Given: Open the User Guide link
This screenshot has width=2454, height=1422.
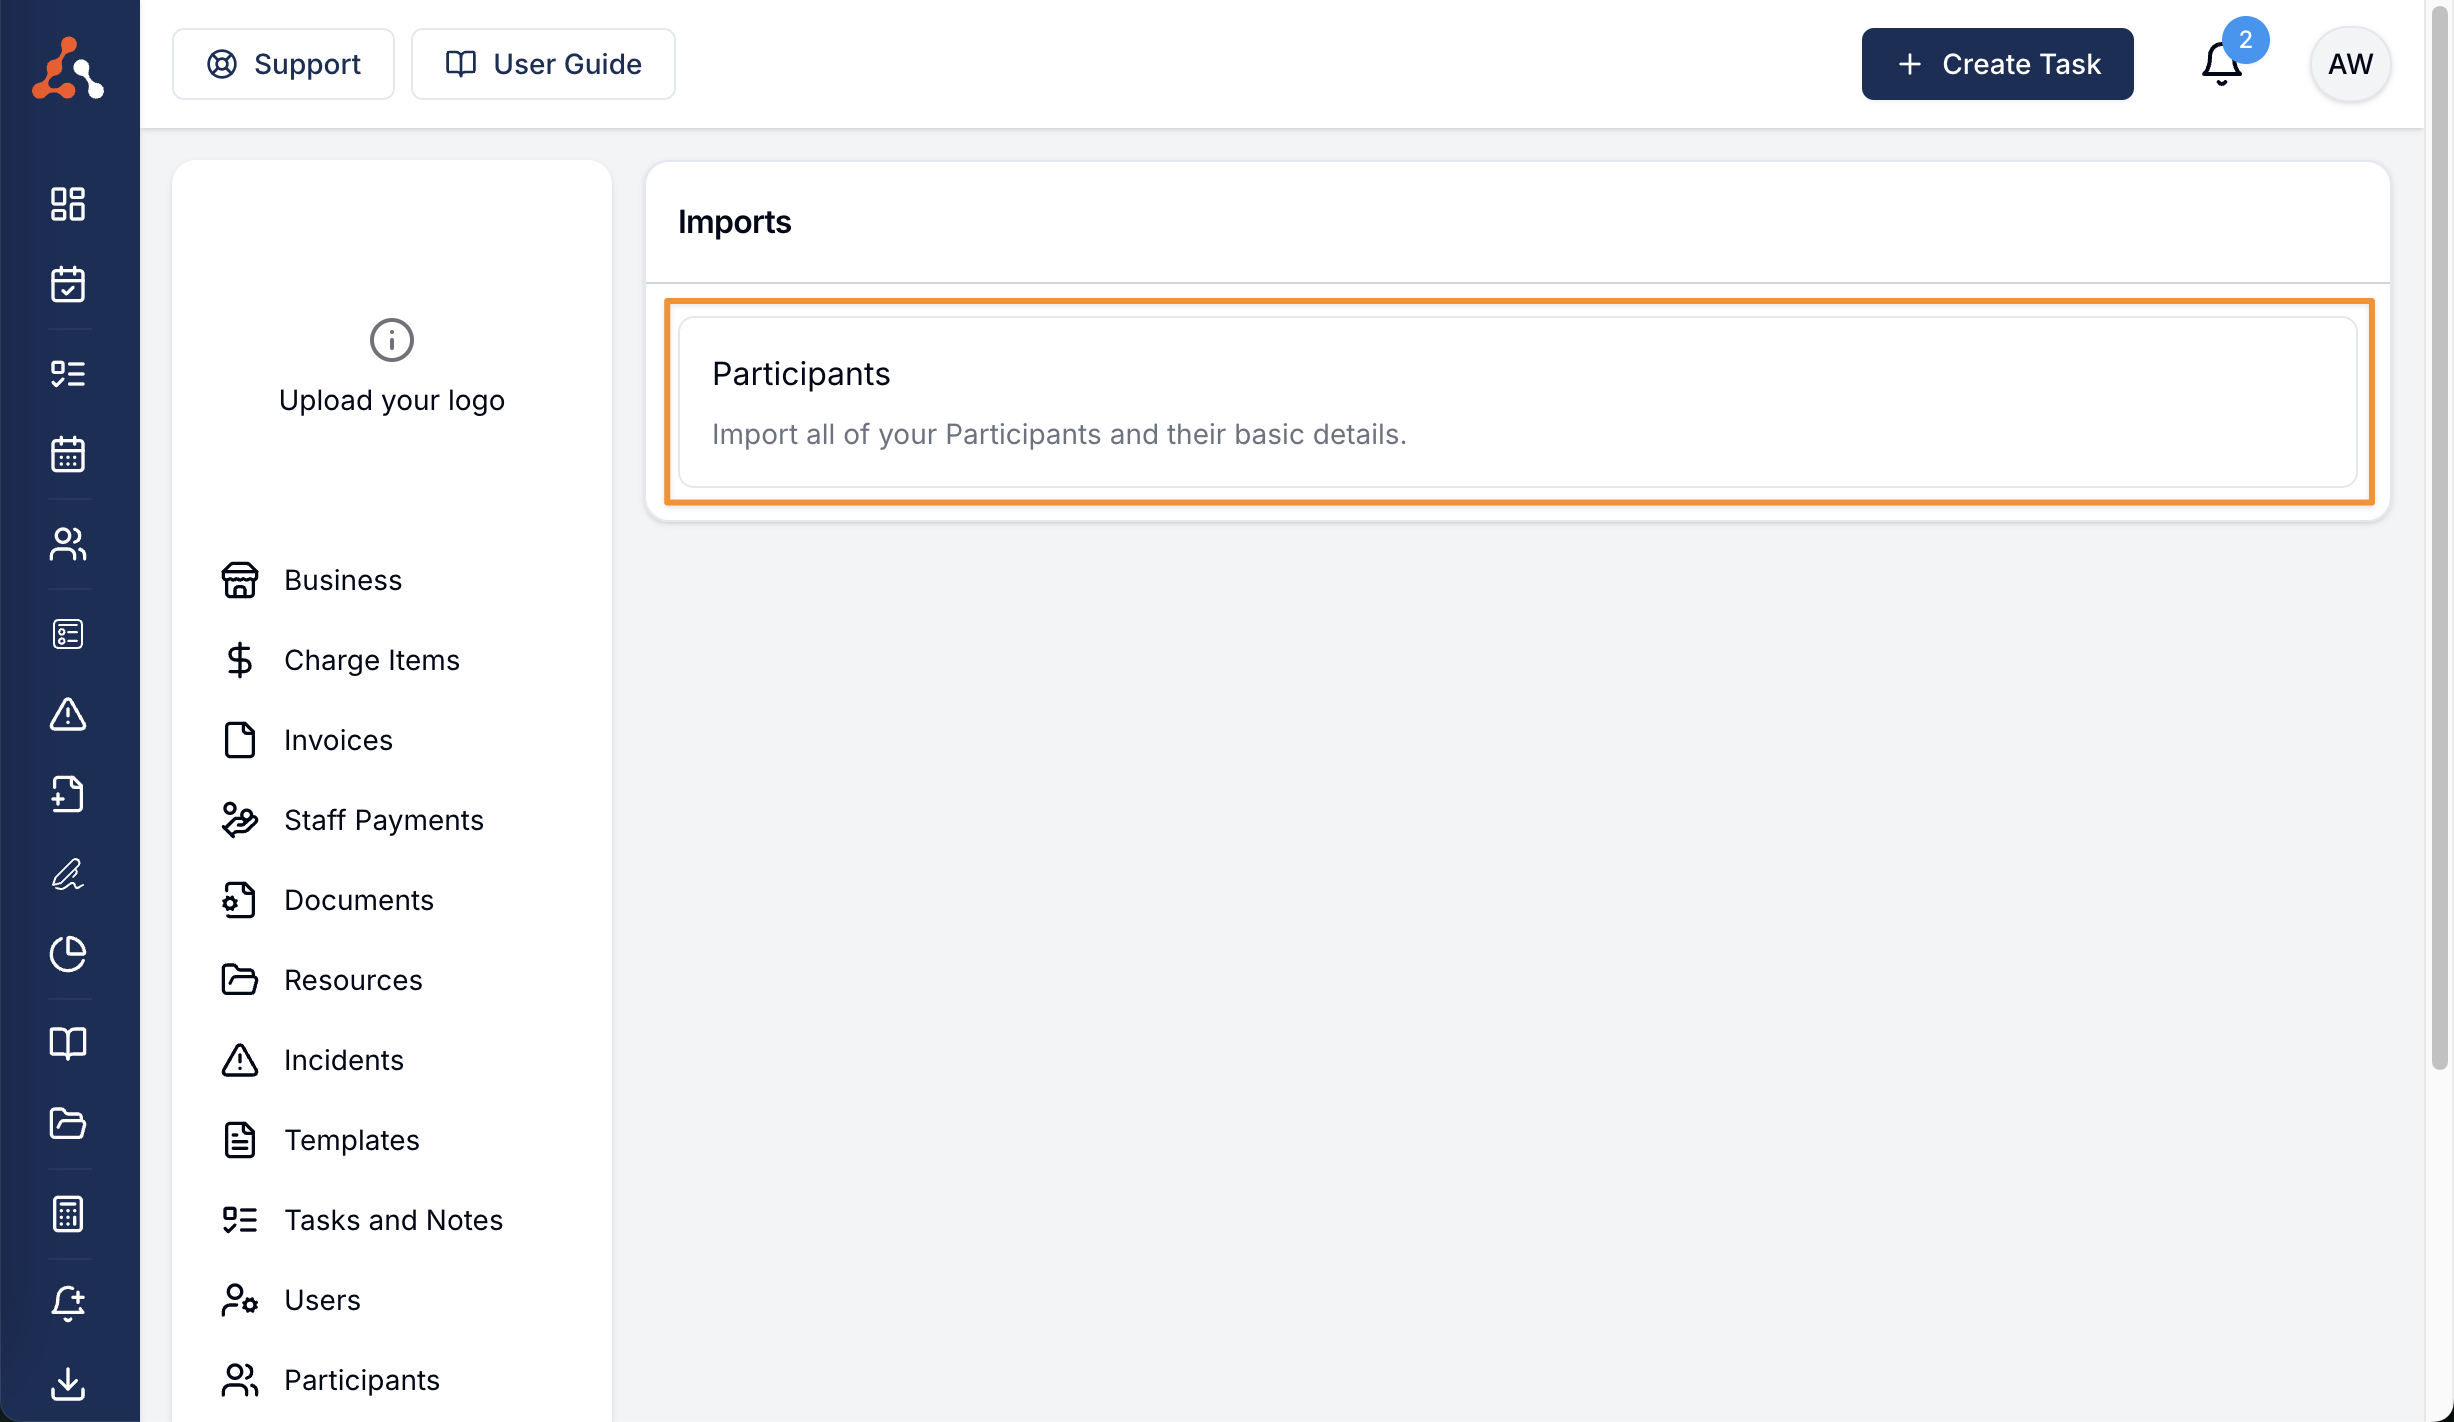Looking at the screenshot, I should pyautogui.click(x=543, y=64).
